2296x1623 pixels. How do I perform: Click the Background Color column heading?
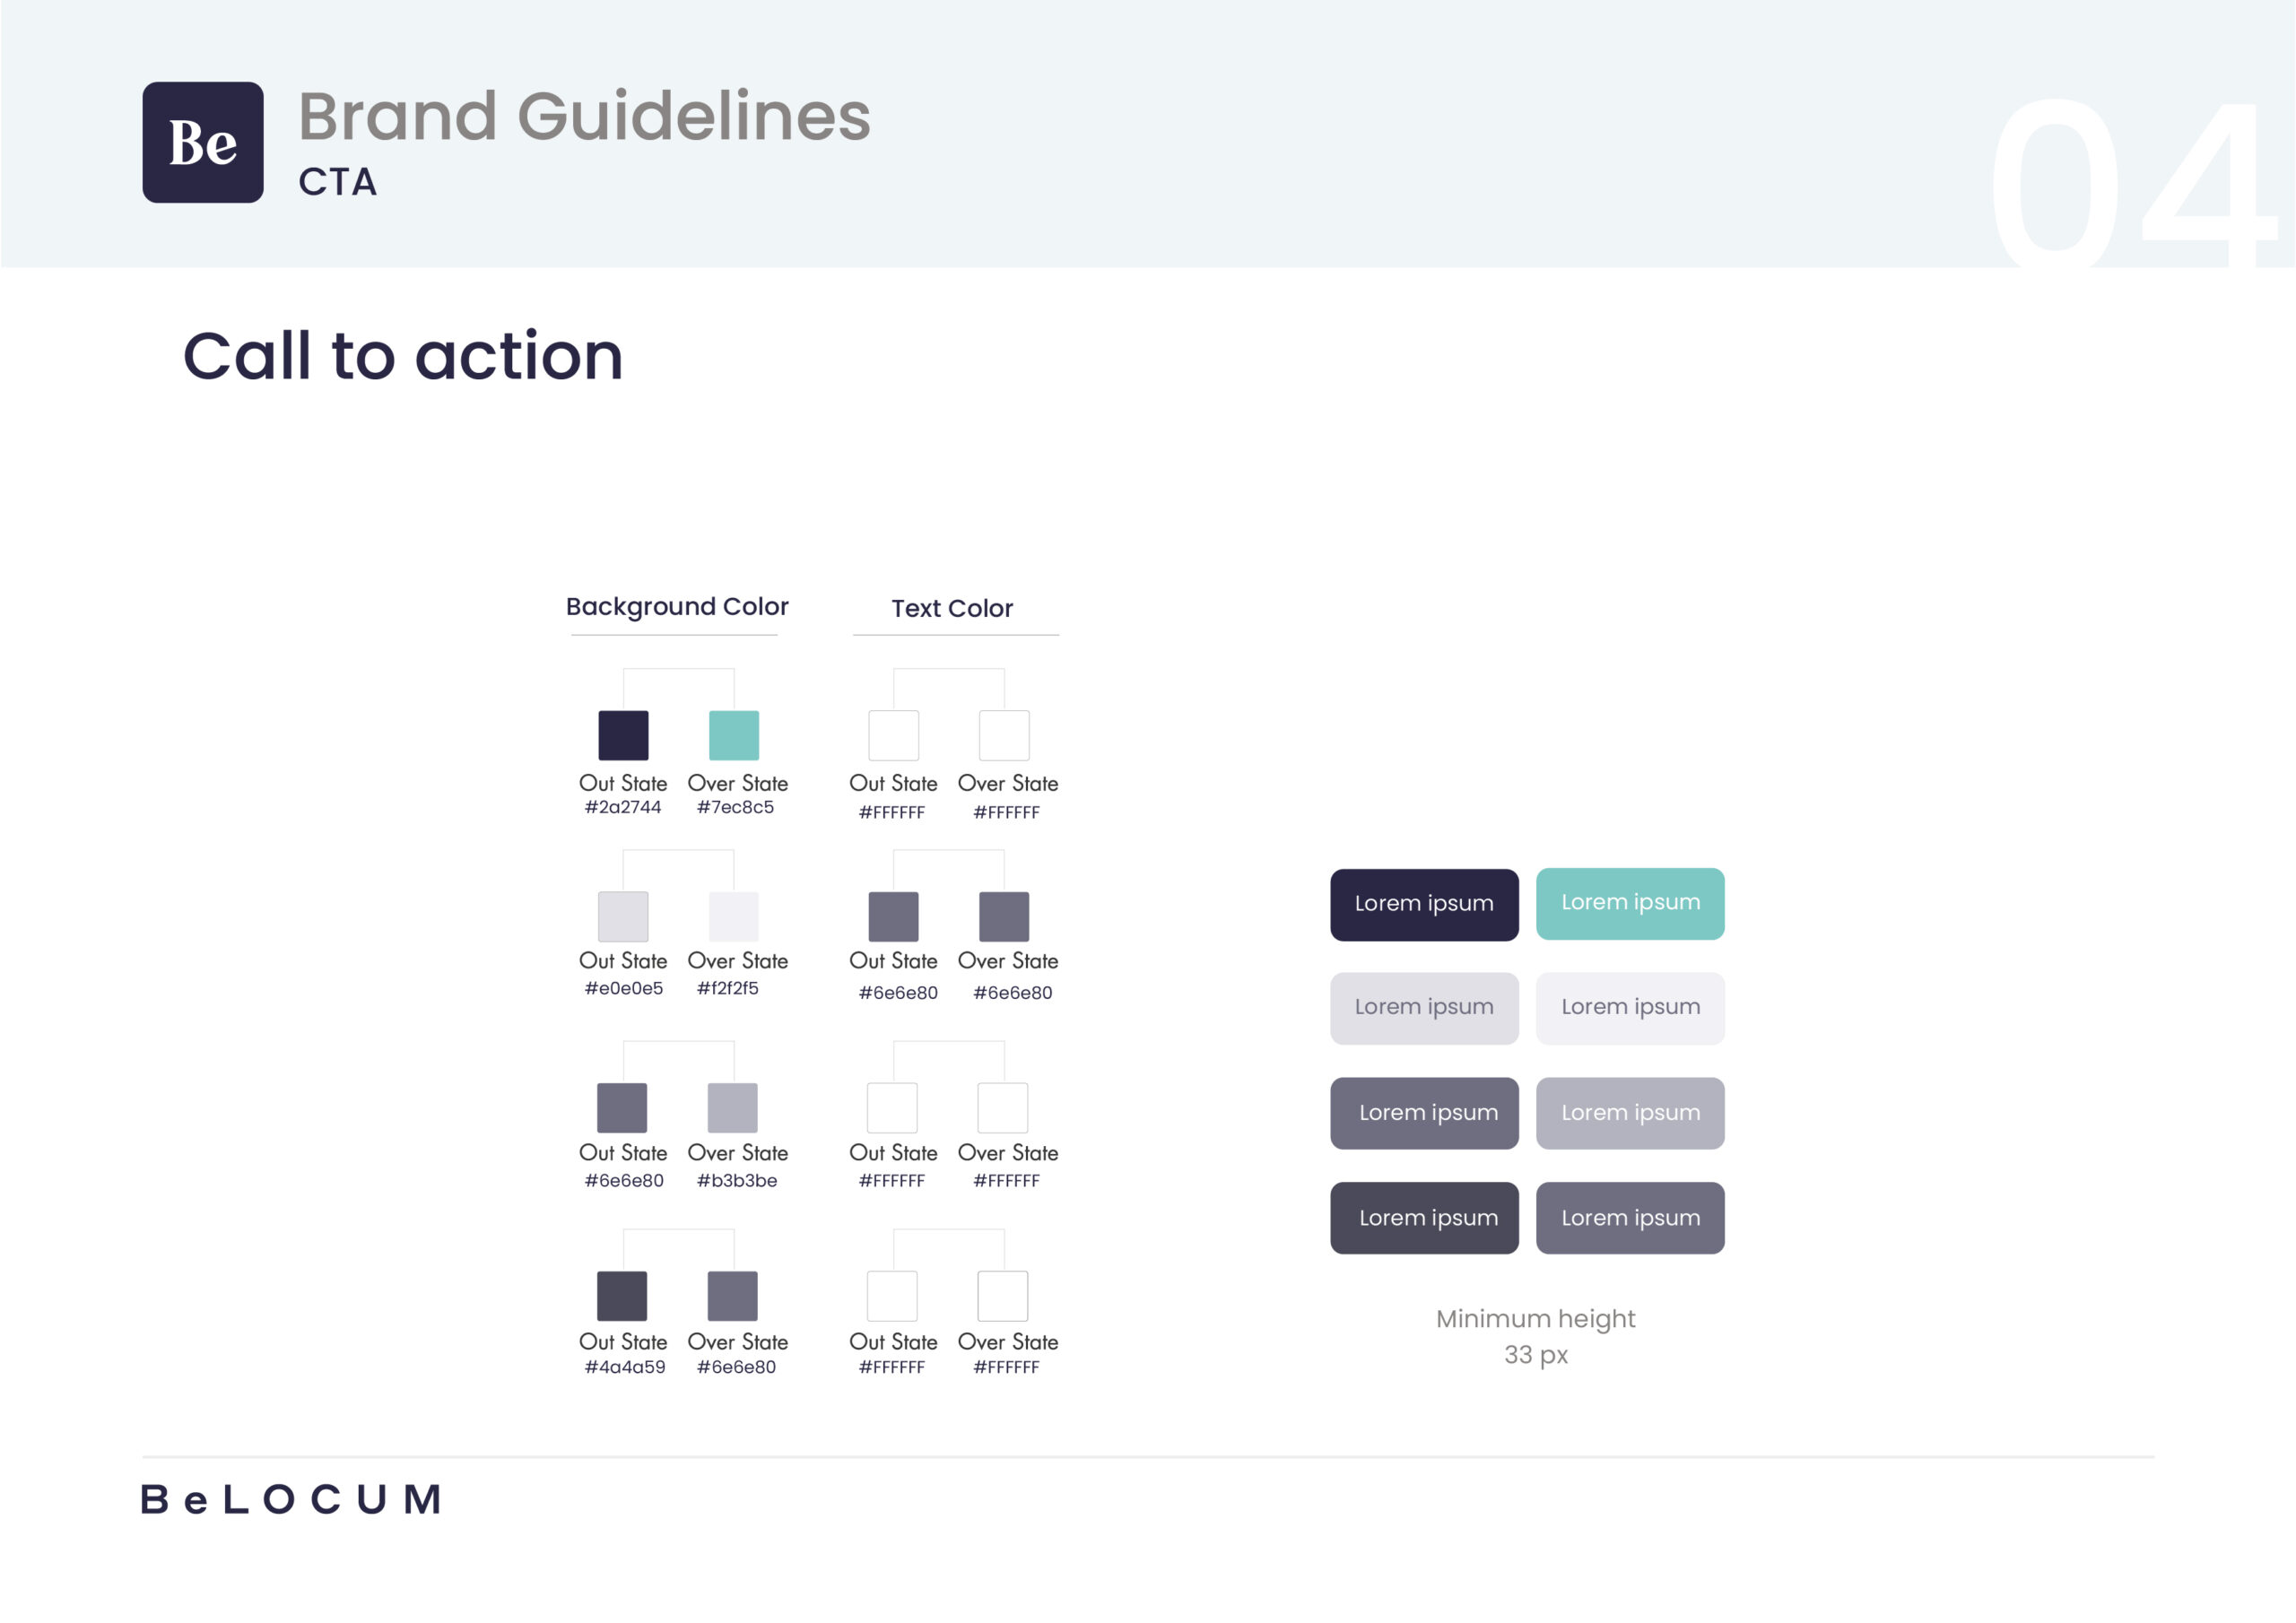pyautogui.click(x=677, y=607)
